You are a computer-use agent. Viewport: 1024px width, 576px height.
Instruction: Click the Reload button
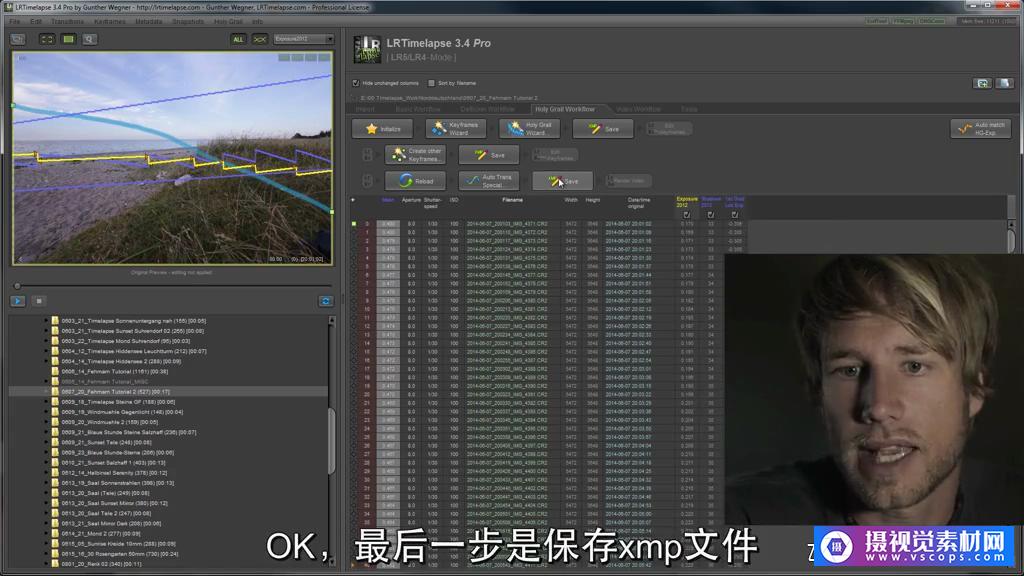point(415,181)
